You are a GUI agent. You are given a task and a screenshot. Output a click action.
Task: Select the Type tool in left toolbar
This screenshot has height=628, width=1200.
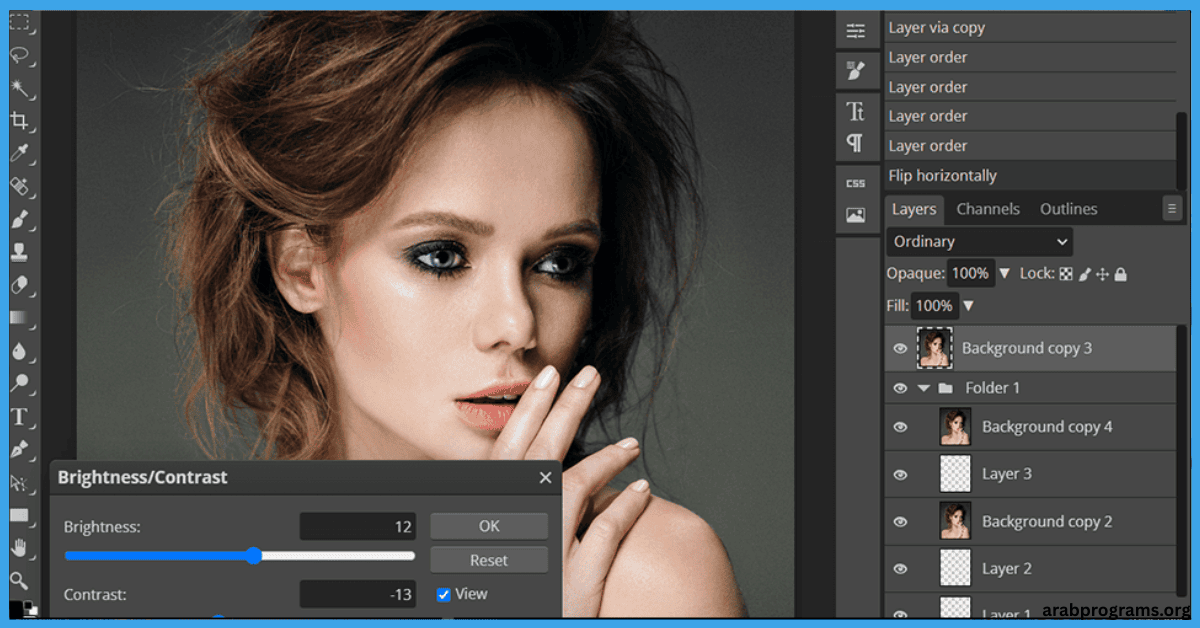[20, 416]
